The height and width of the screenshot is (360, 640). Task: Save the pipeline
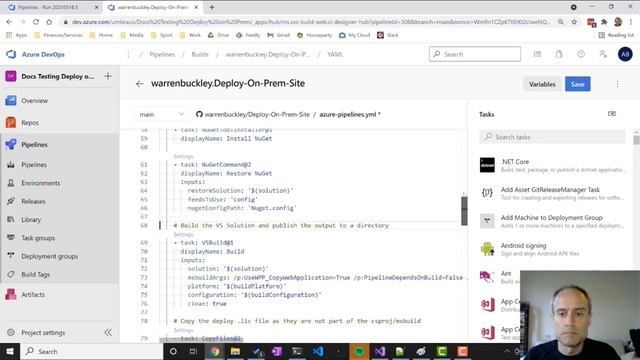coord(578,84)
